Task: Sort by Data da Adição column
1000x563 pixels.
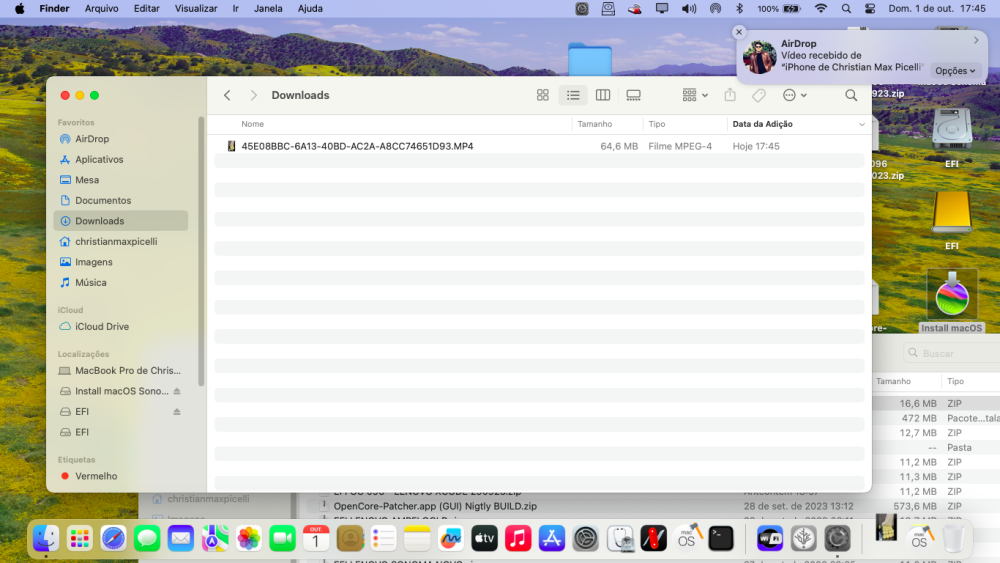Action: [x=763, y=124]
